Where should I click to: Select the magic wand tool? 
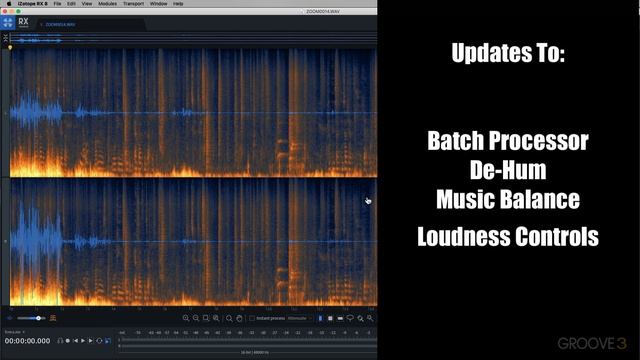pos(370,318)
